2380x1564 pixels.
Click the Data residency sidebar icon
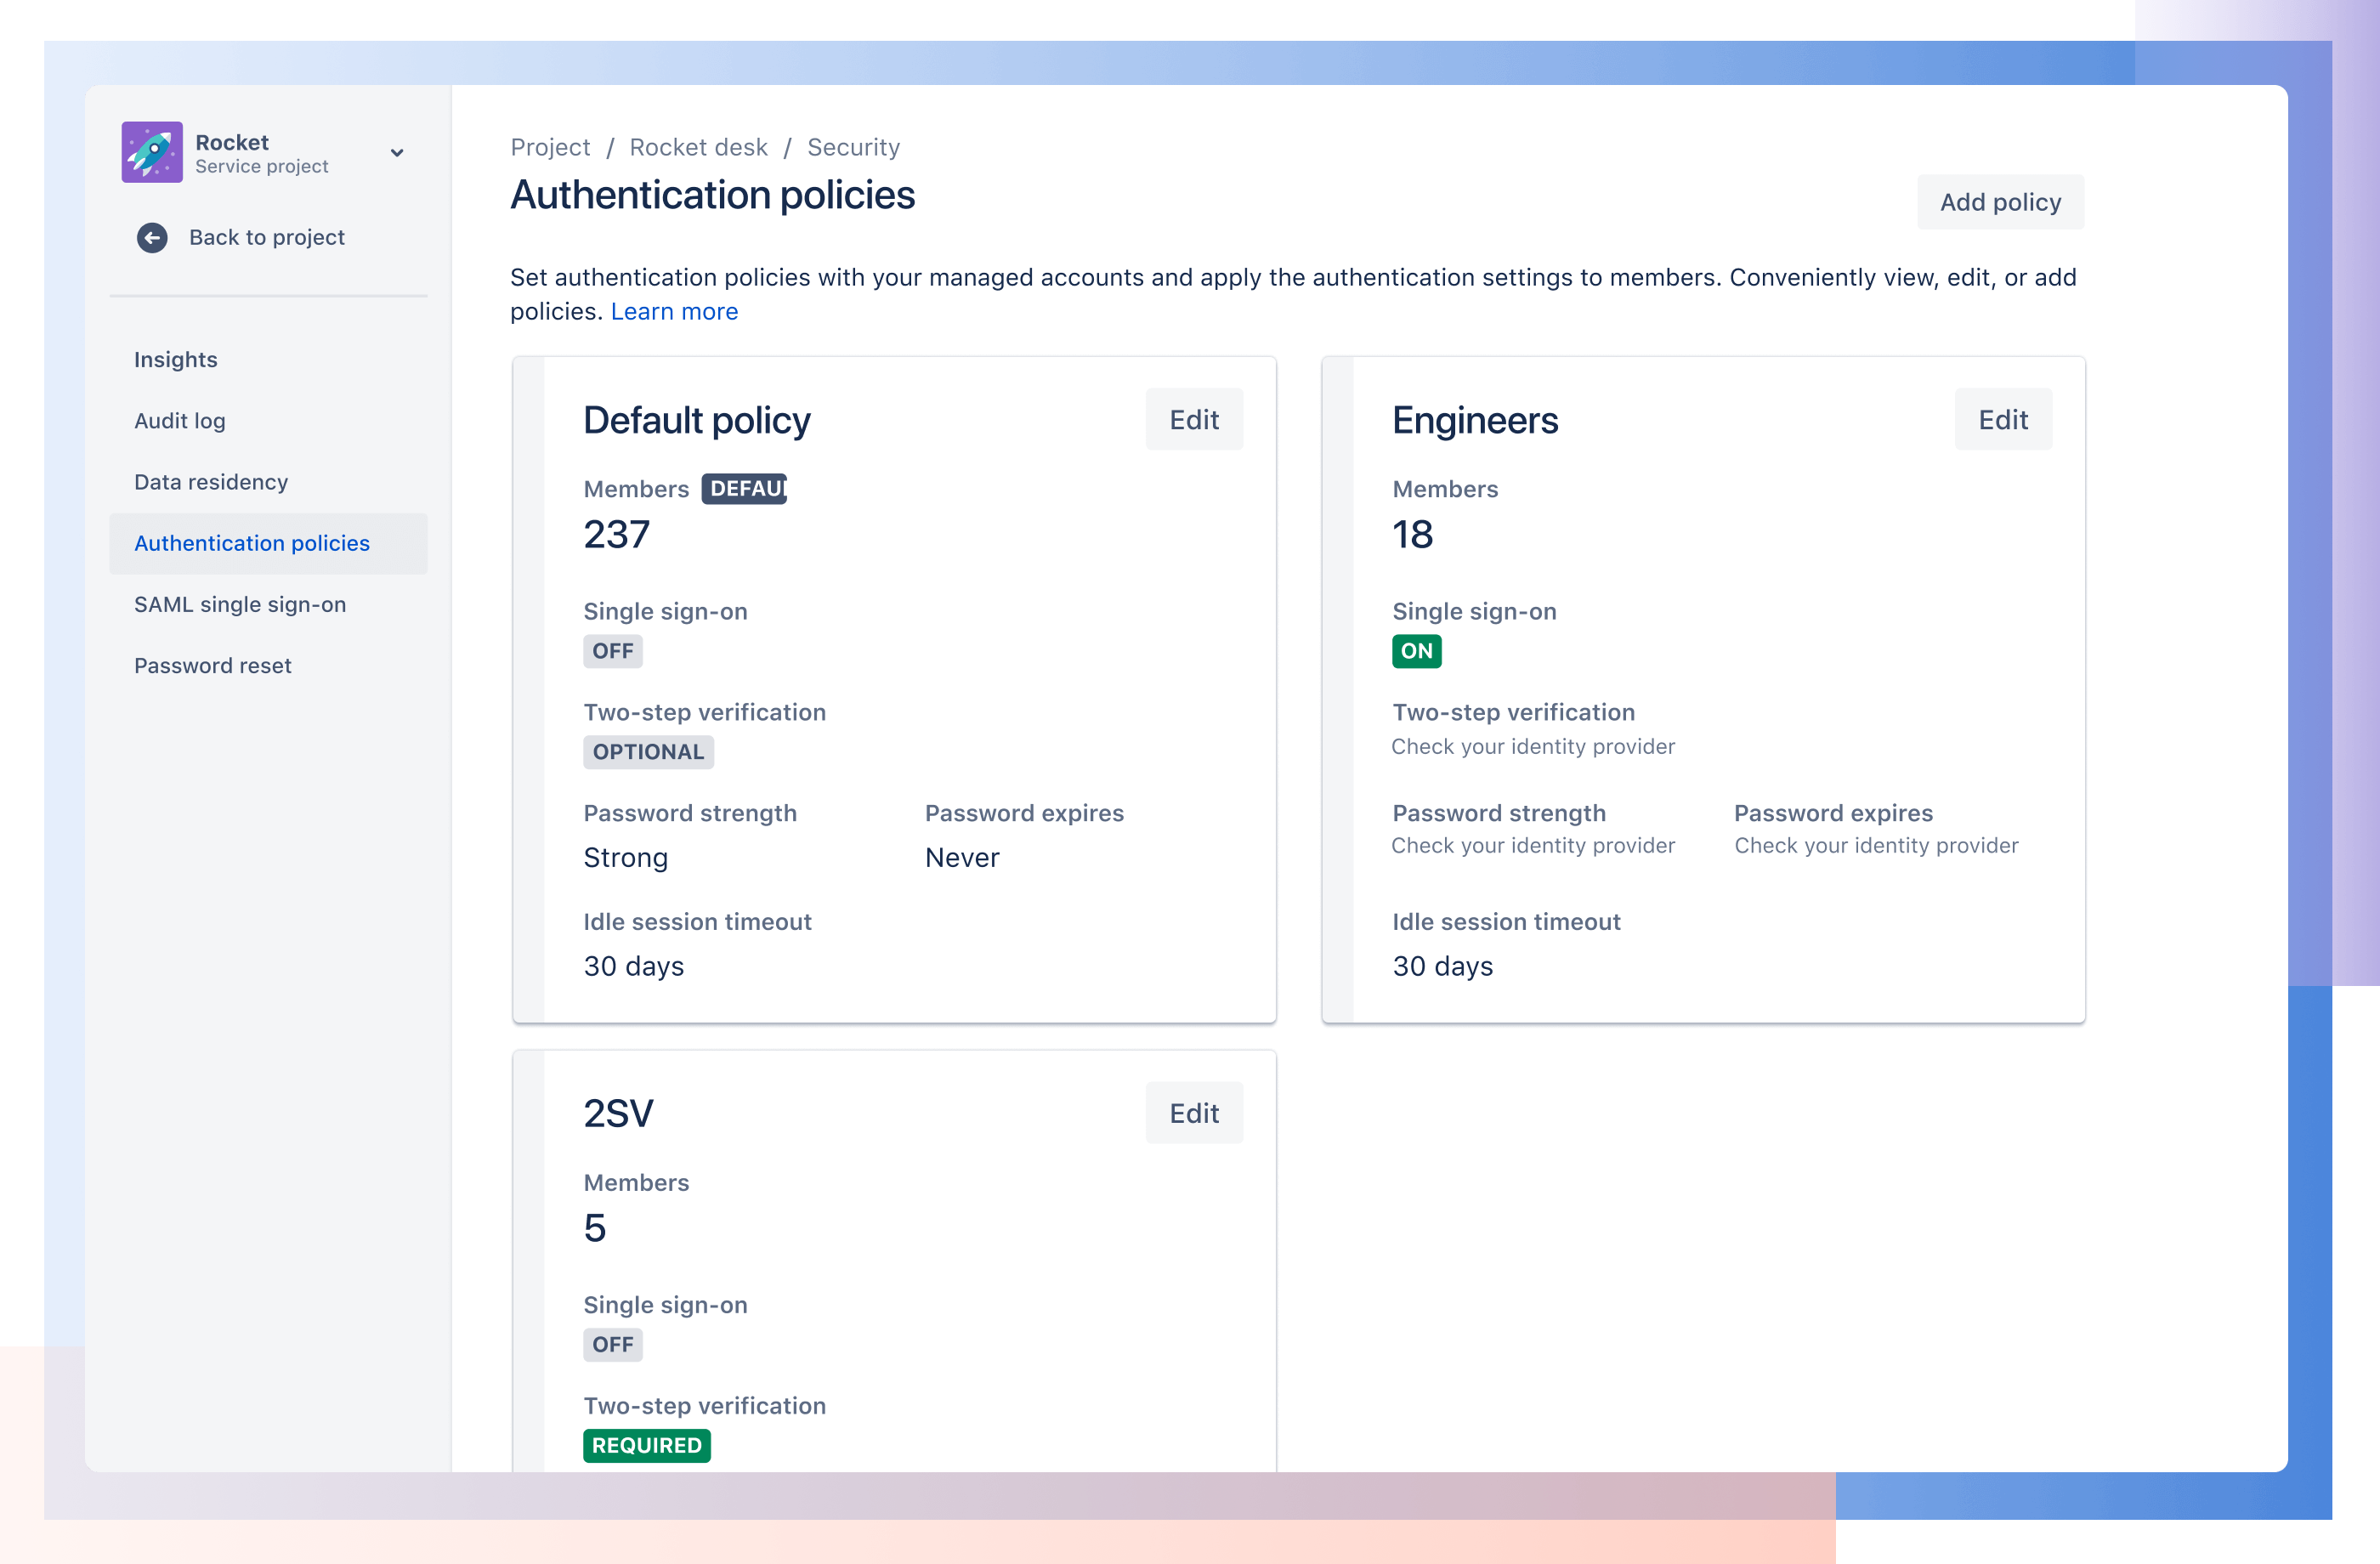tap(207, 482)
